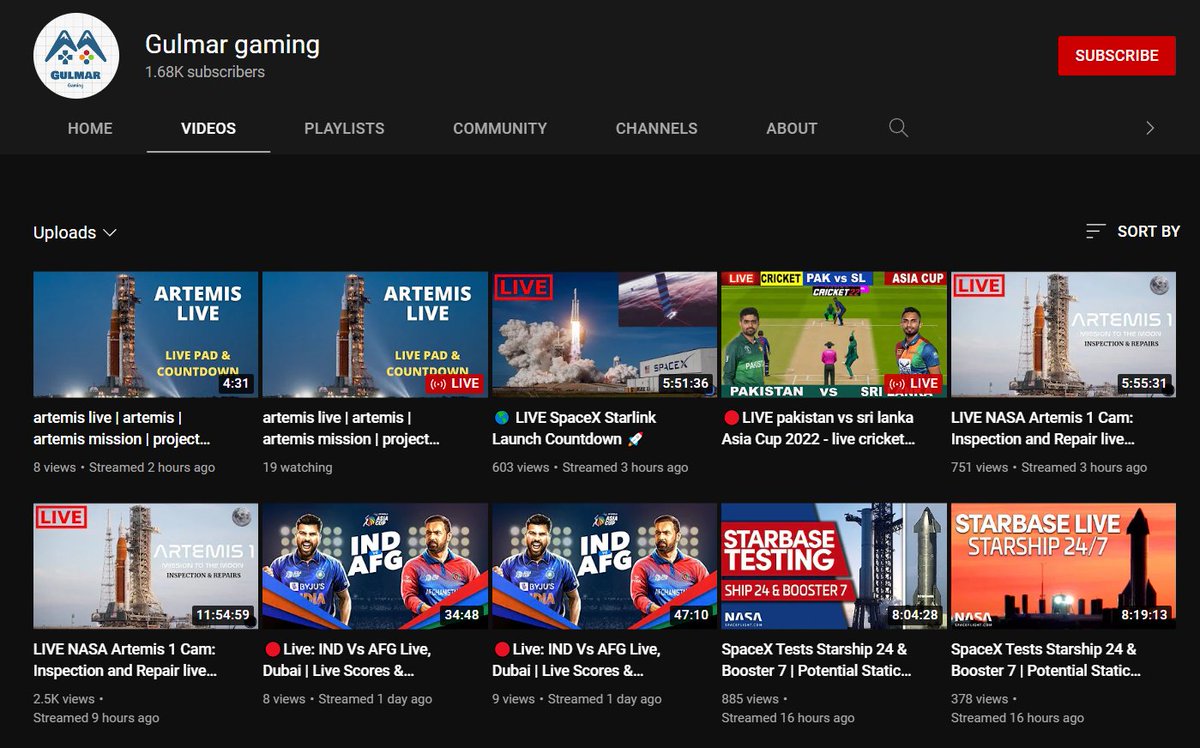Open the Artemis 1 thumbnail with 5:55:31 duration
Viewport: 1200px width, 748px height.
pyautogui.click(x=1063, y=334)
